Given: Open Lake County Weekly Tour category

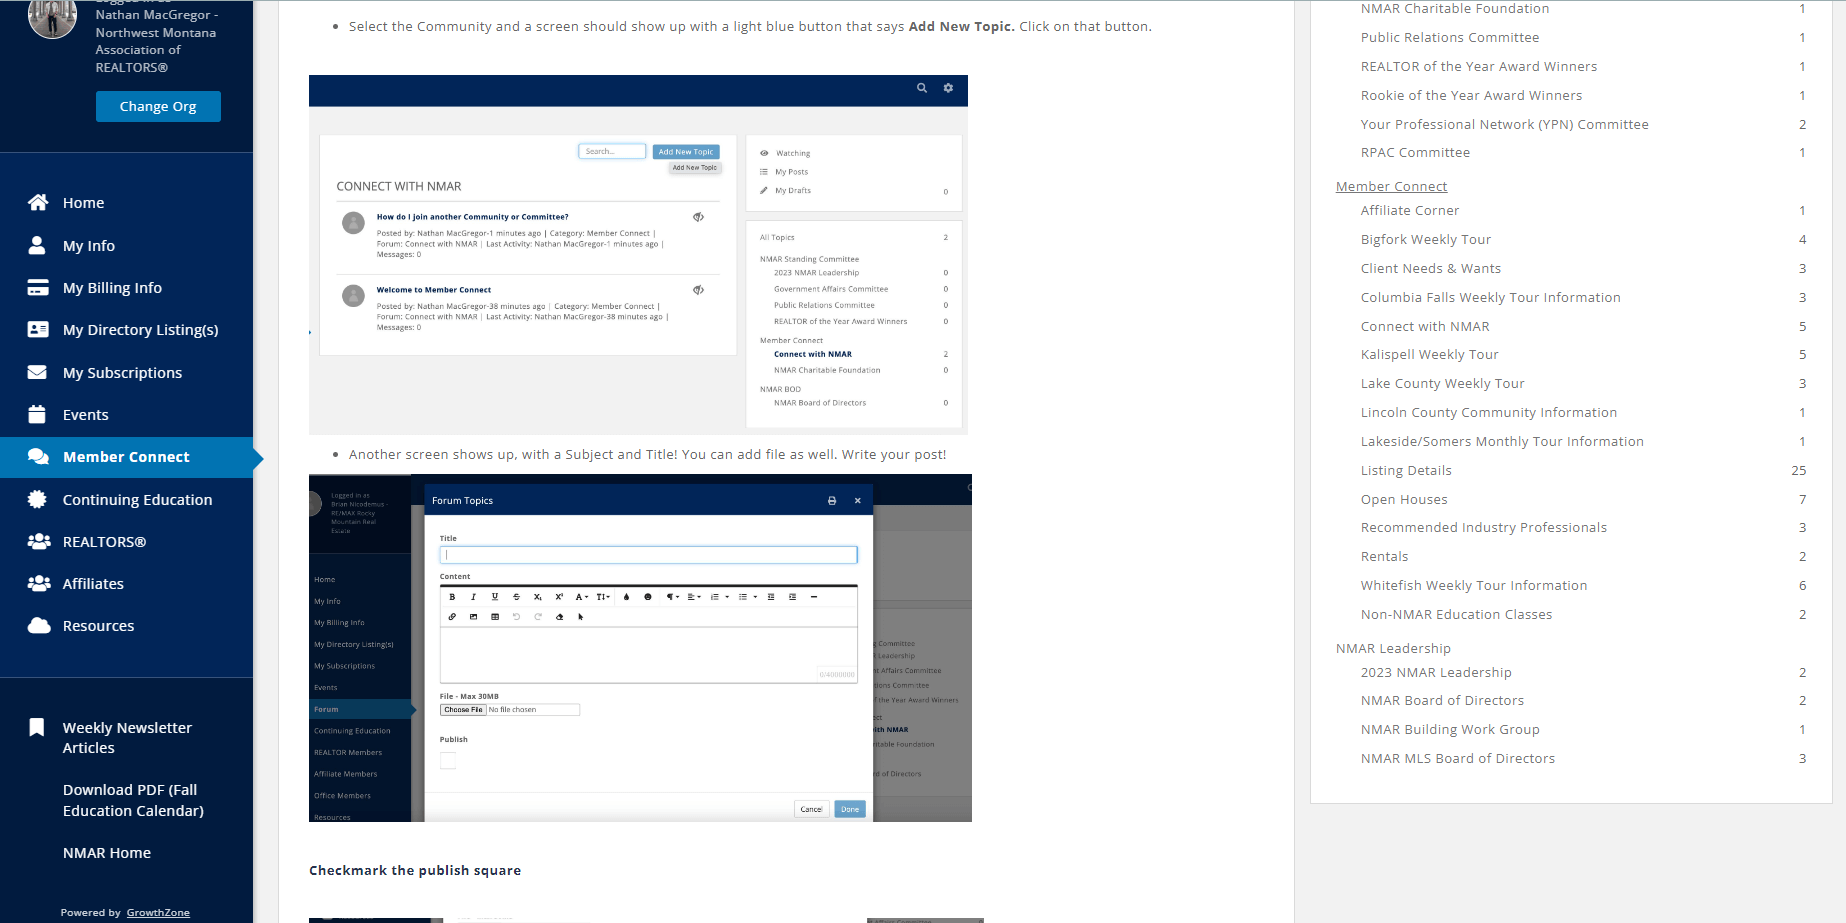Looking at the screenshot, I should (1443, 383).
